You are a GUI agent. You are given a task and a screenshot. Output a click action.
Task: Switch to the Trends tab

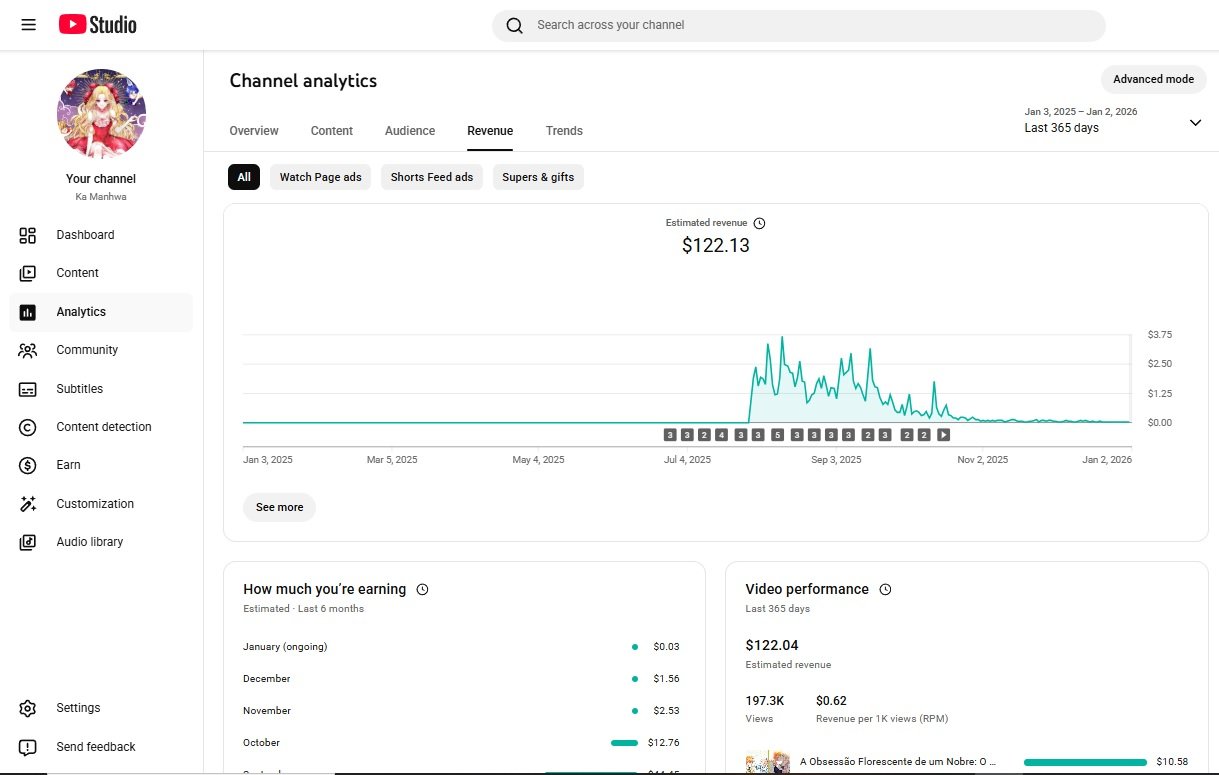click(x=564, y=131)
